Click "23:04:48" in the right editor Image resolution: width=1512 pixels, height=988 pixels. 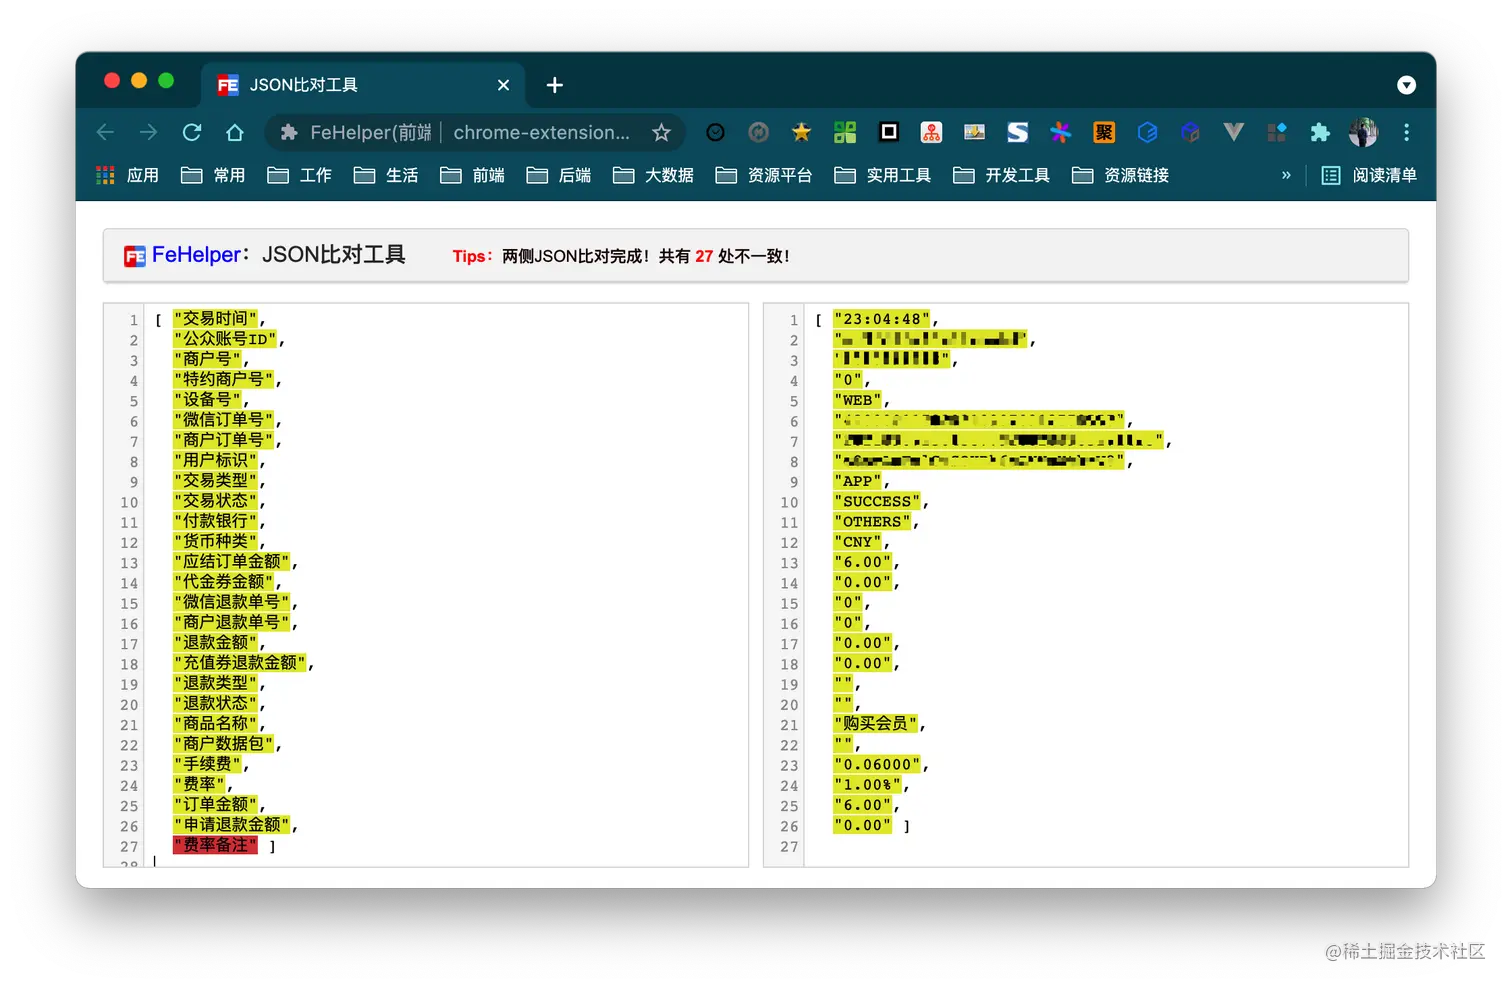pos(881,319)
